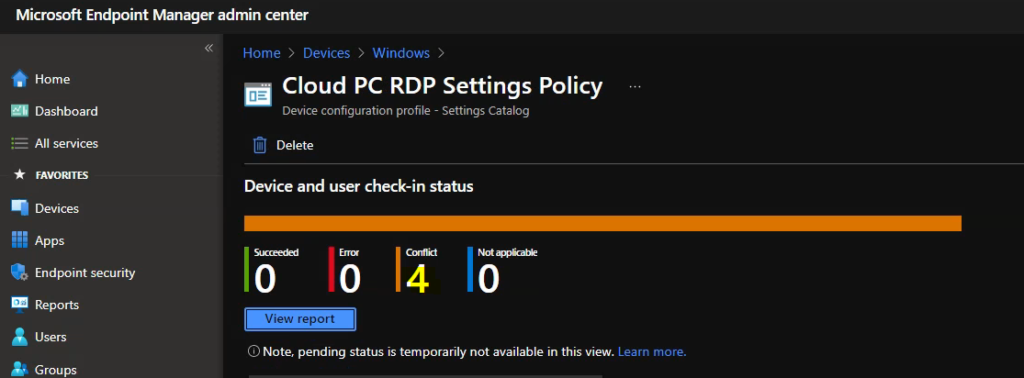Click the Groups people icon
This screenshot has height=378, width=1024.
[20, 369]
